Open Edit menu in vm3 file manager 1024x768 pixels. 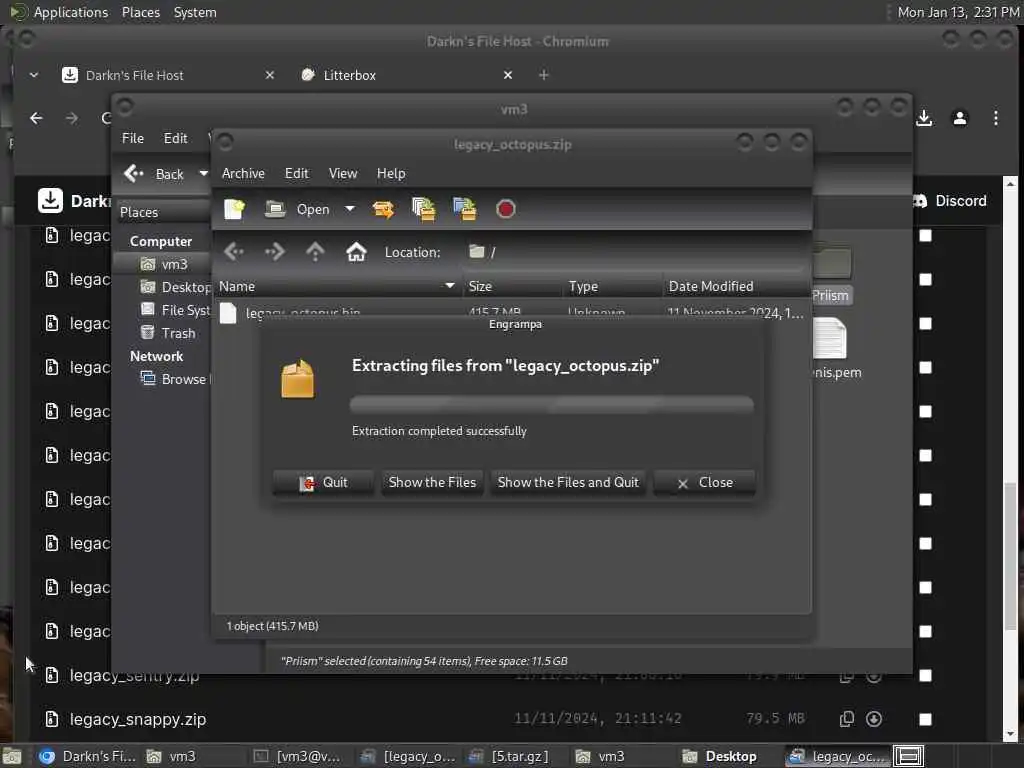(x=176, y=138)
